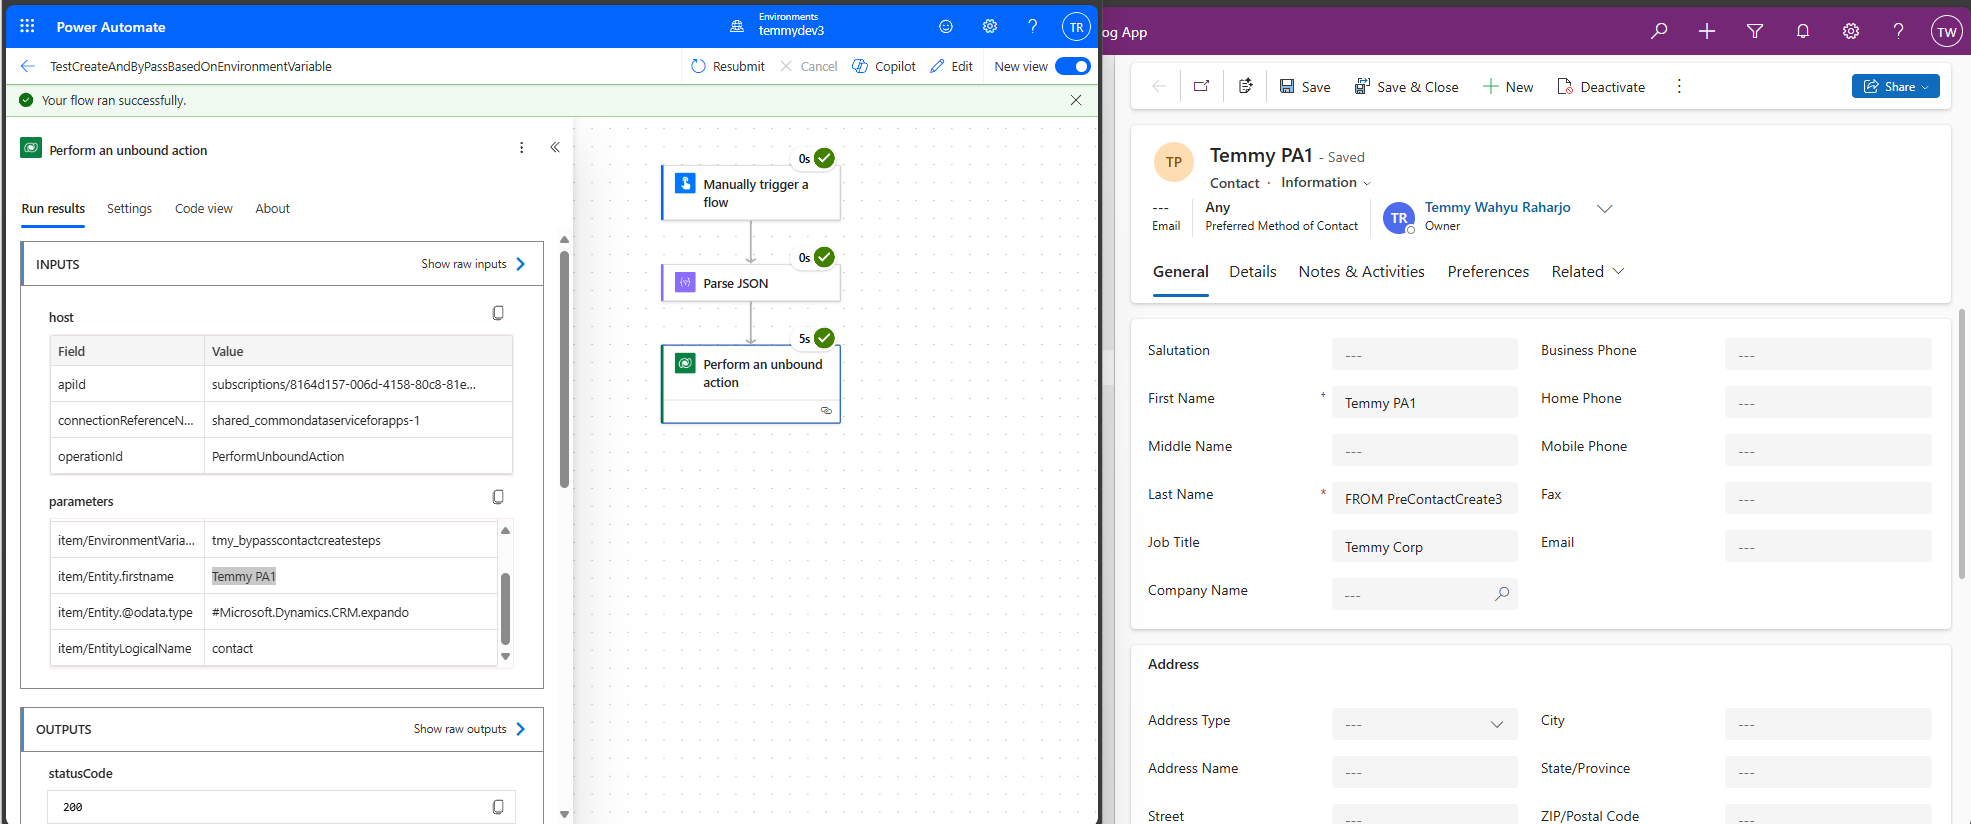
Task: Expand the contact header chevron
Action: point(1605,208)
